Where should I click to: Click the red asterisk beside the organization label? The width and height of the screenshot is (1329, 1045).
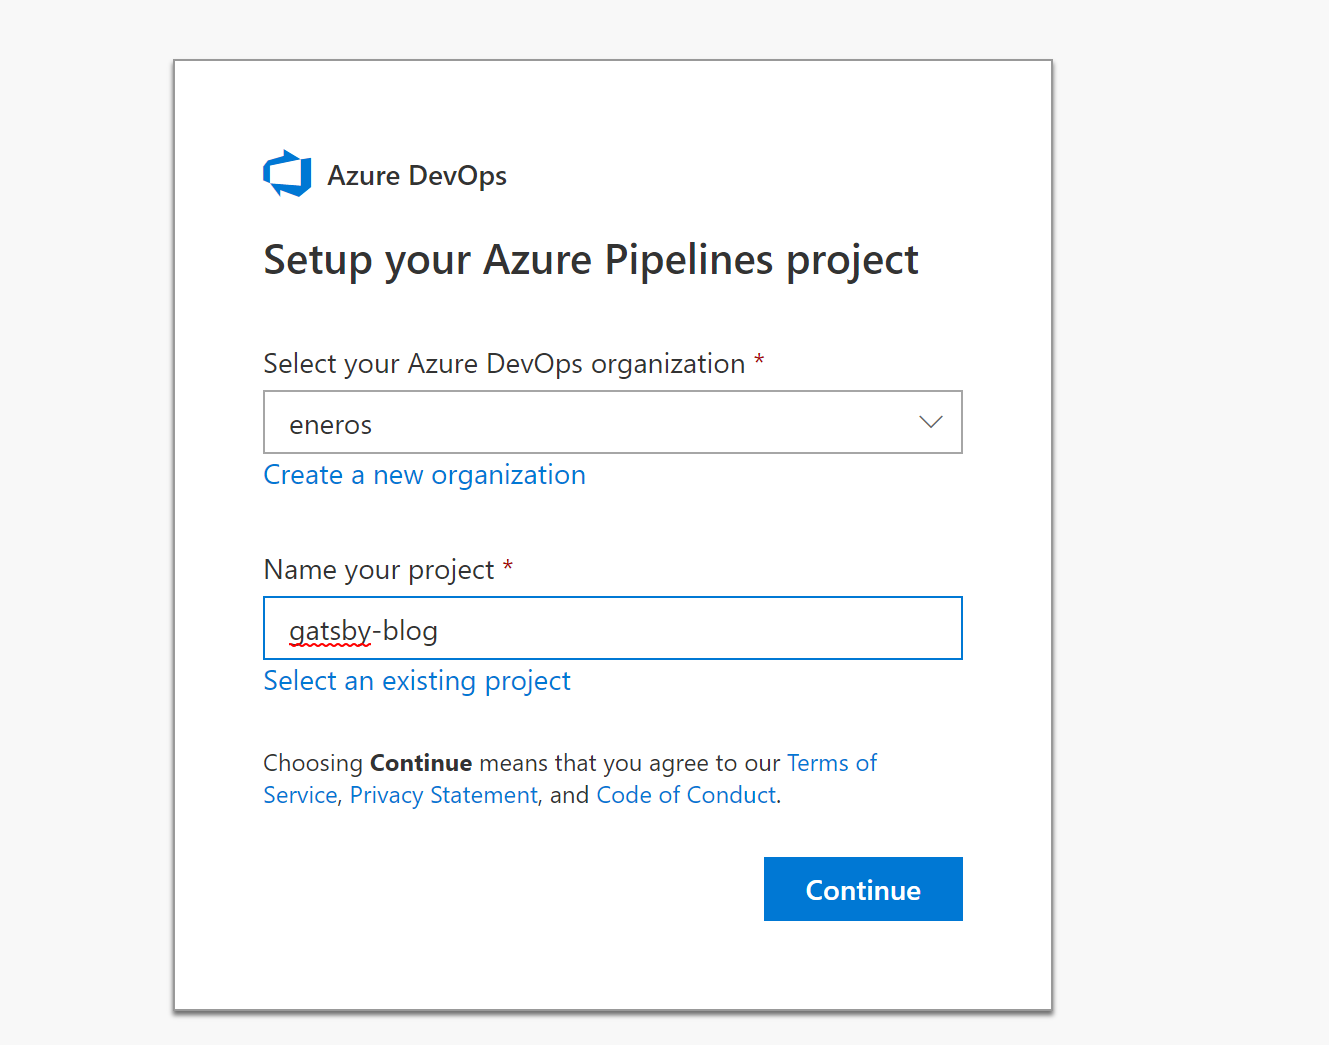point(759,360)
